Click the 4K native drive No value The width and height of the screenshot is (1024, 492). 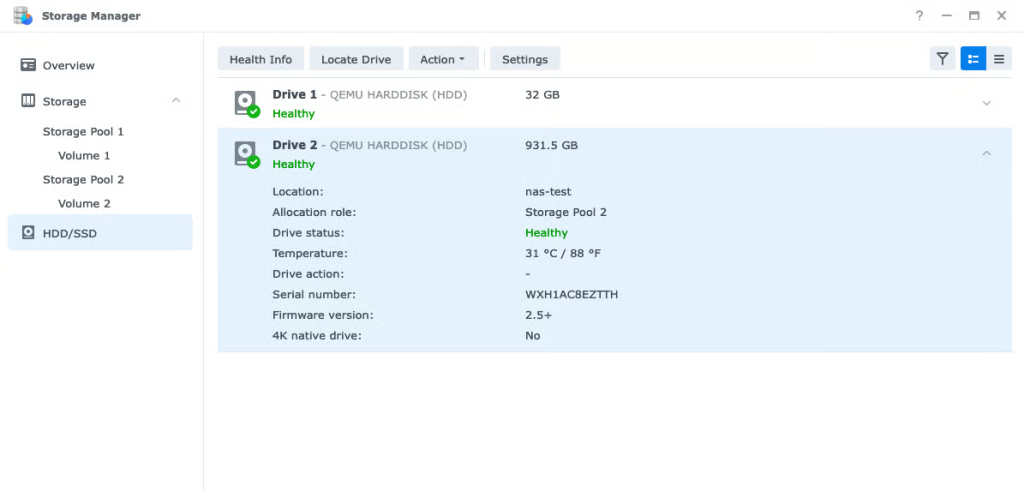pos(532,336)
